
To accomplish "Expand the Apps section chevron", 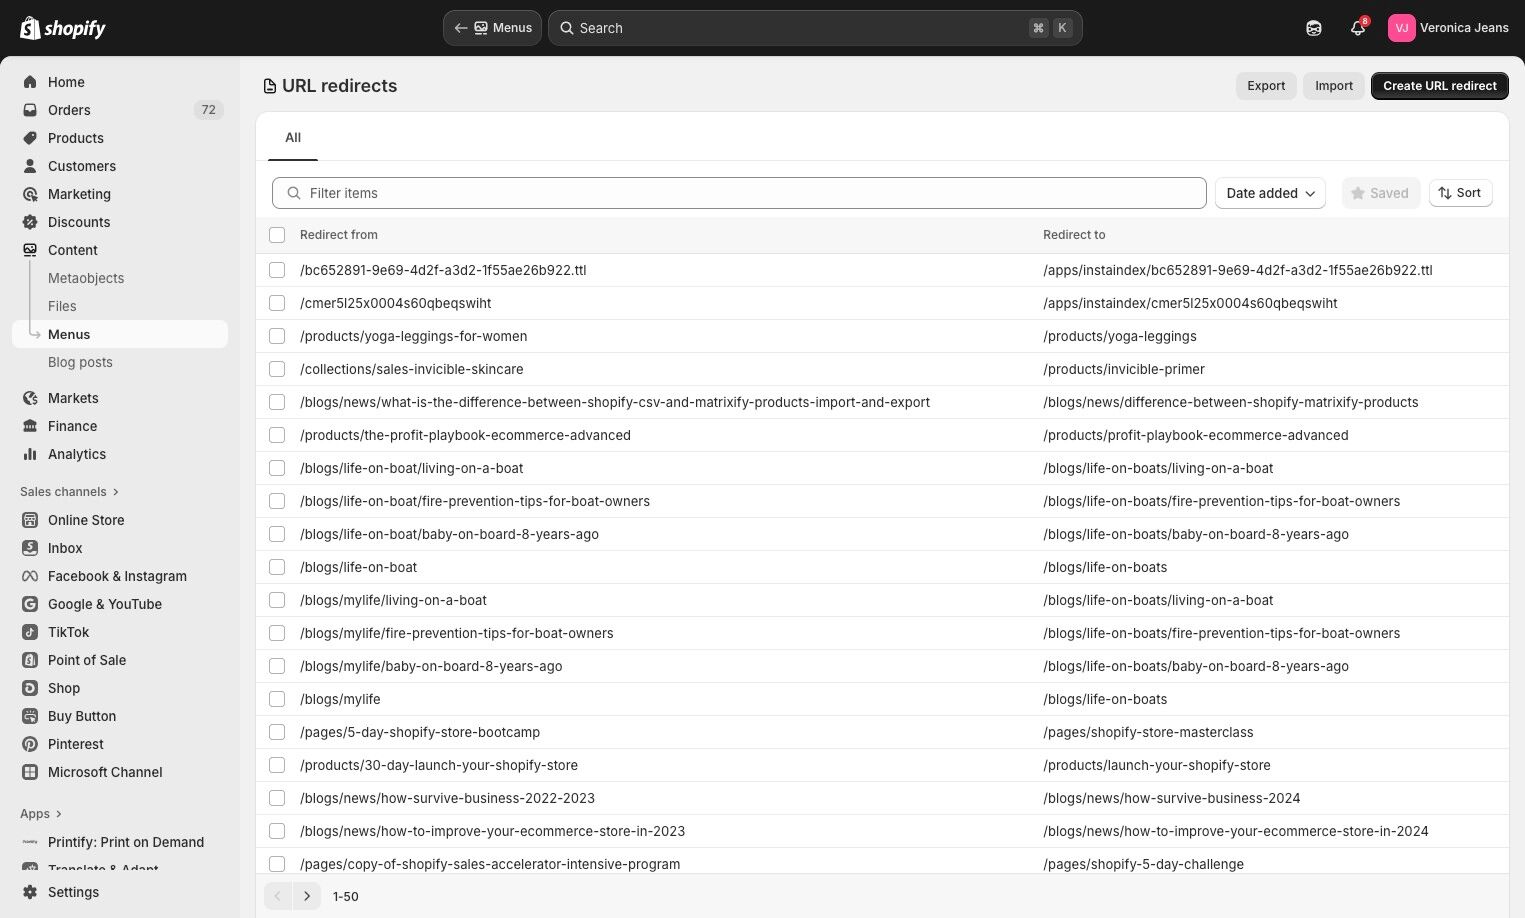I will click(x=59, y=814).
